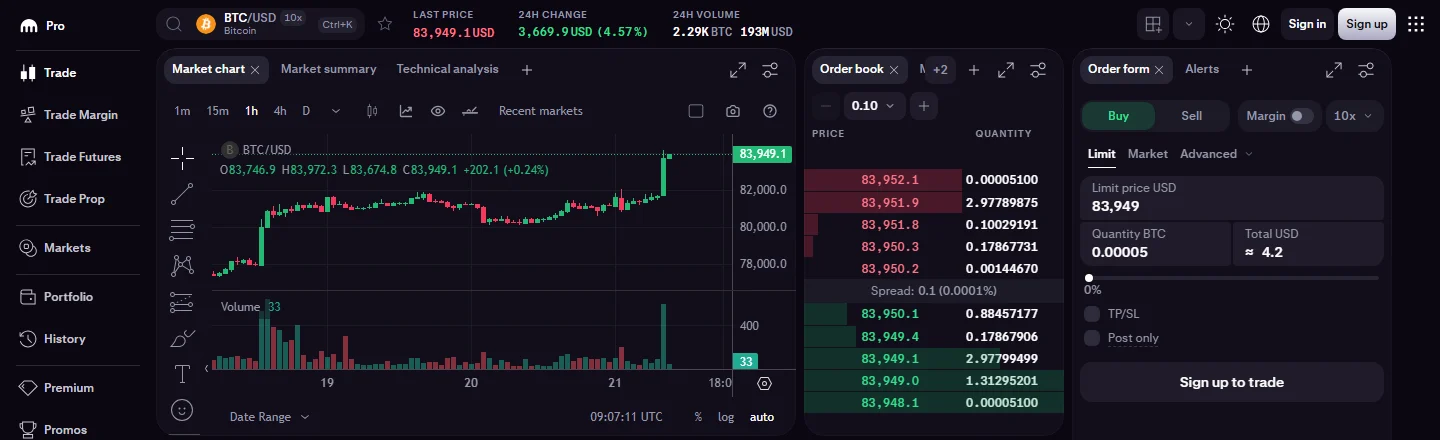This screenshot has height=440, width=1440.
Task: Choose the Market order type
Action: pyautogui.click(x=1148, y=154)
